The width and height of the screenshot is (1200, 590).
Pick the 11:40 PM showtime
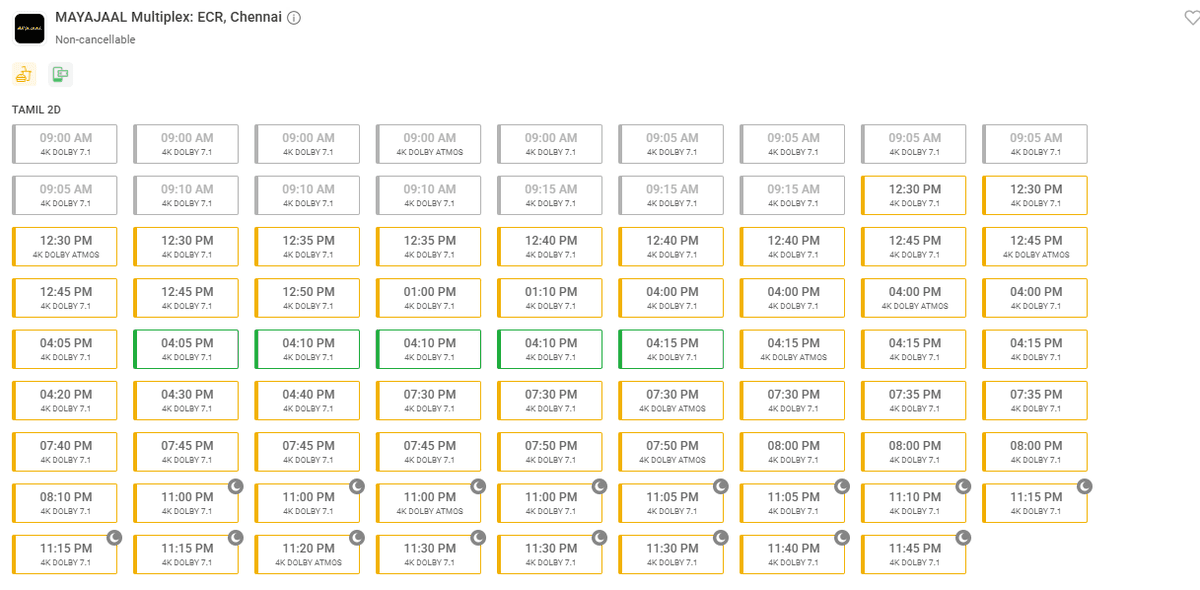(793, 555)
